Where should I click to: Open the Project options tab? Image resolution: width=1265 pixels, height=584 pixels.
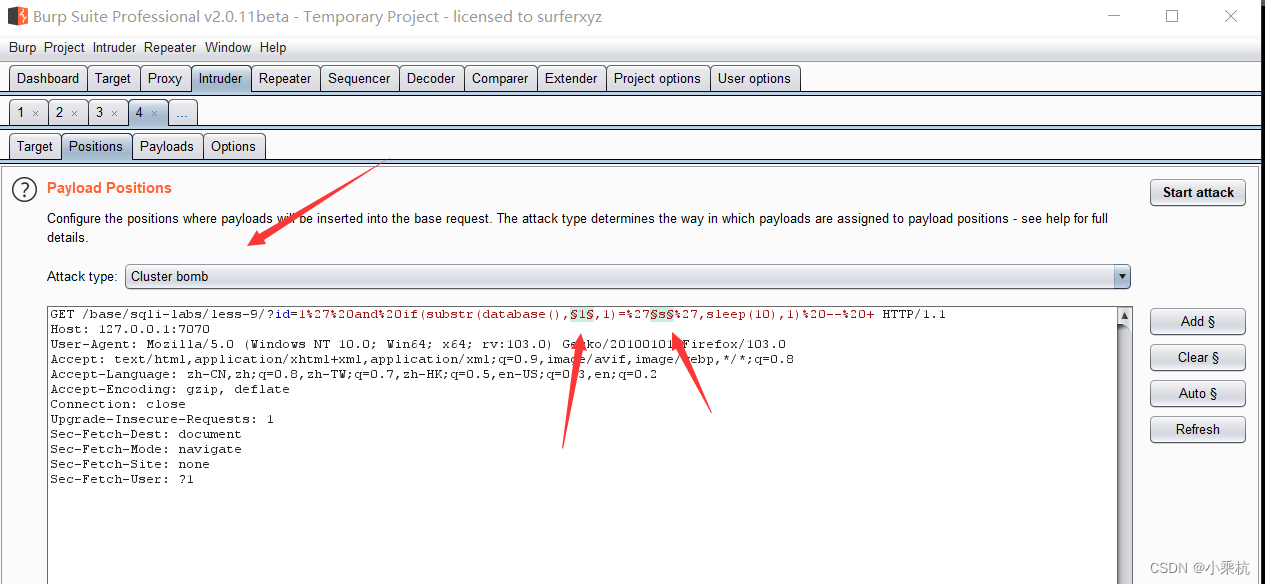point(657,79)
